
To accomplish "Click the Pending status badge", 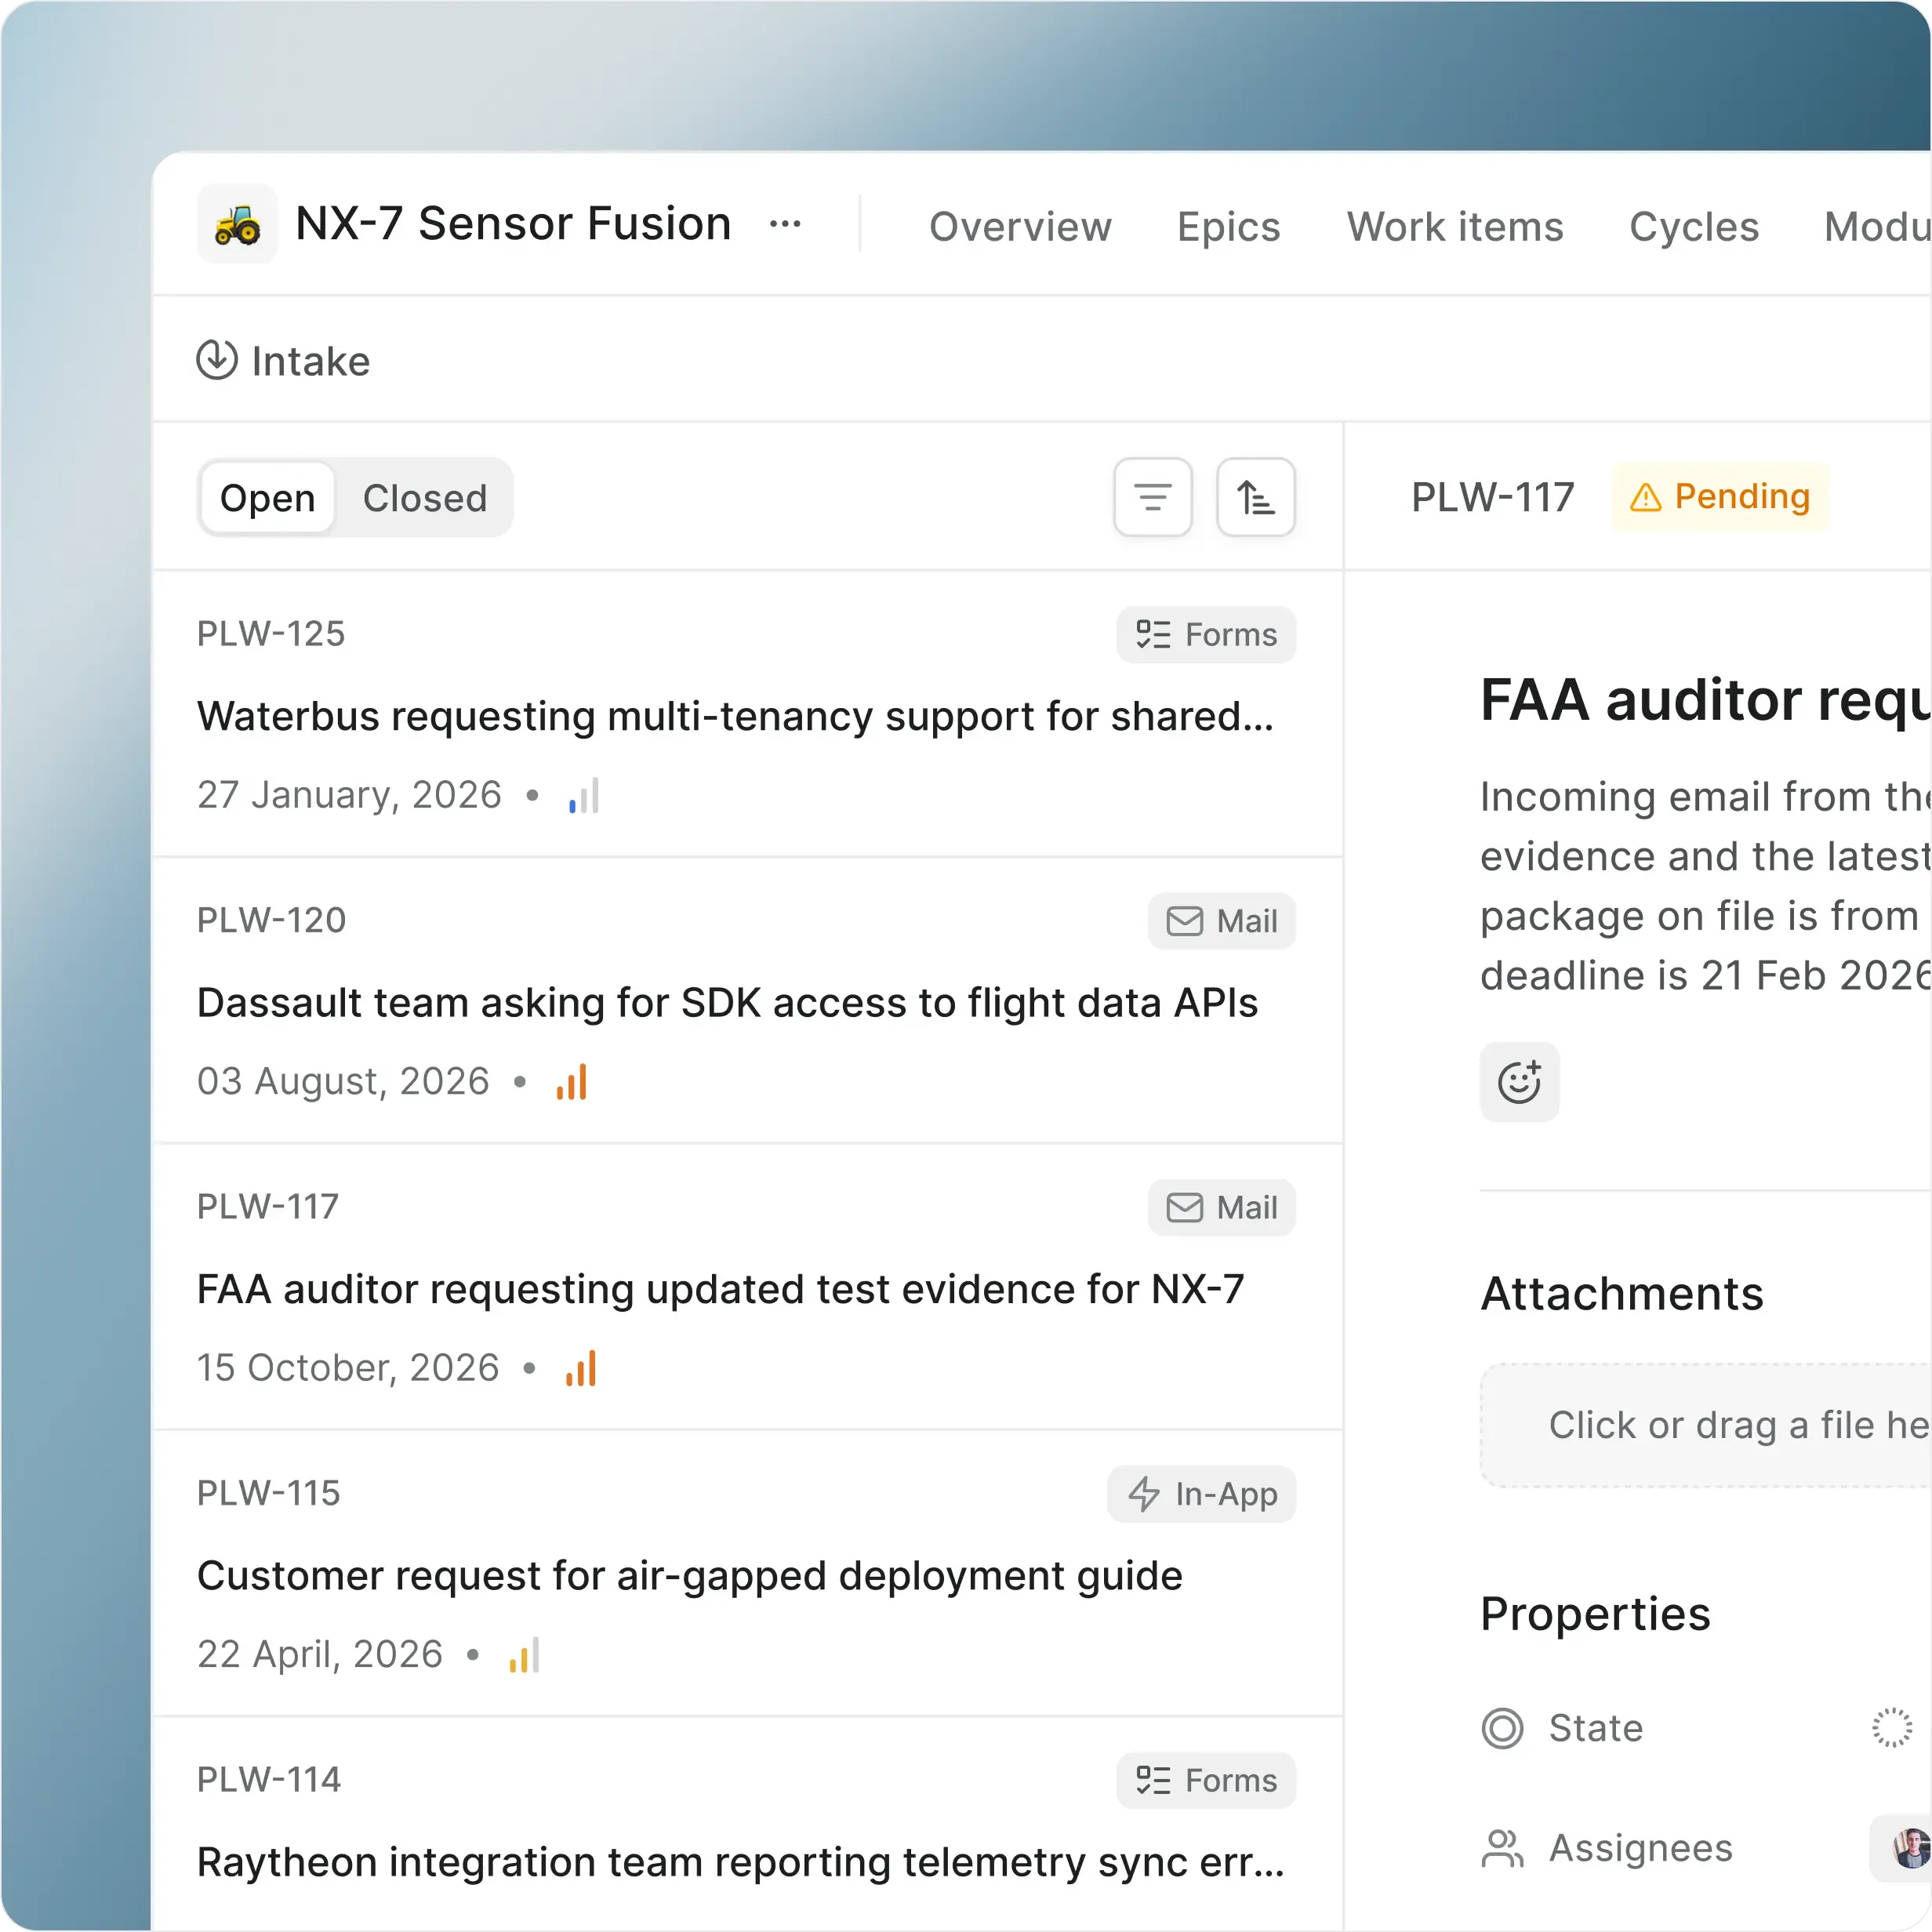I will [x=1720, y=497].
